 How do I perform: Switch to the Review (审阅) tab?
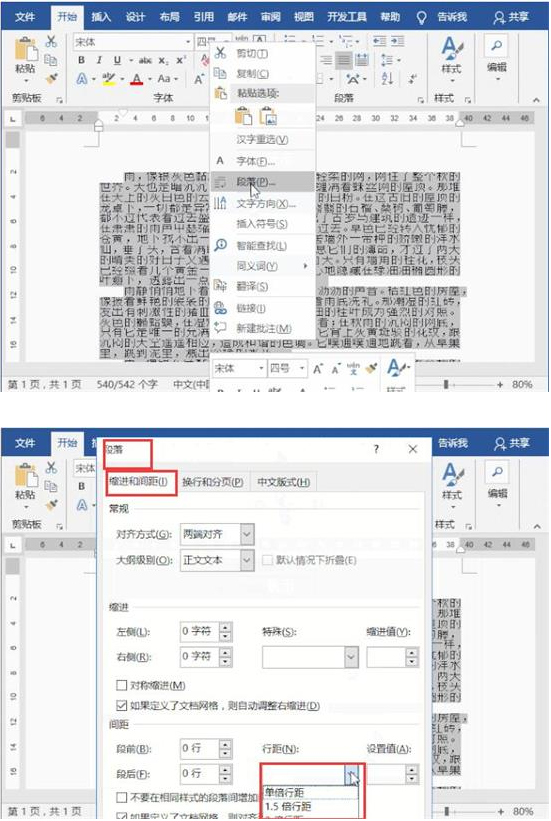[270, 17]
